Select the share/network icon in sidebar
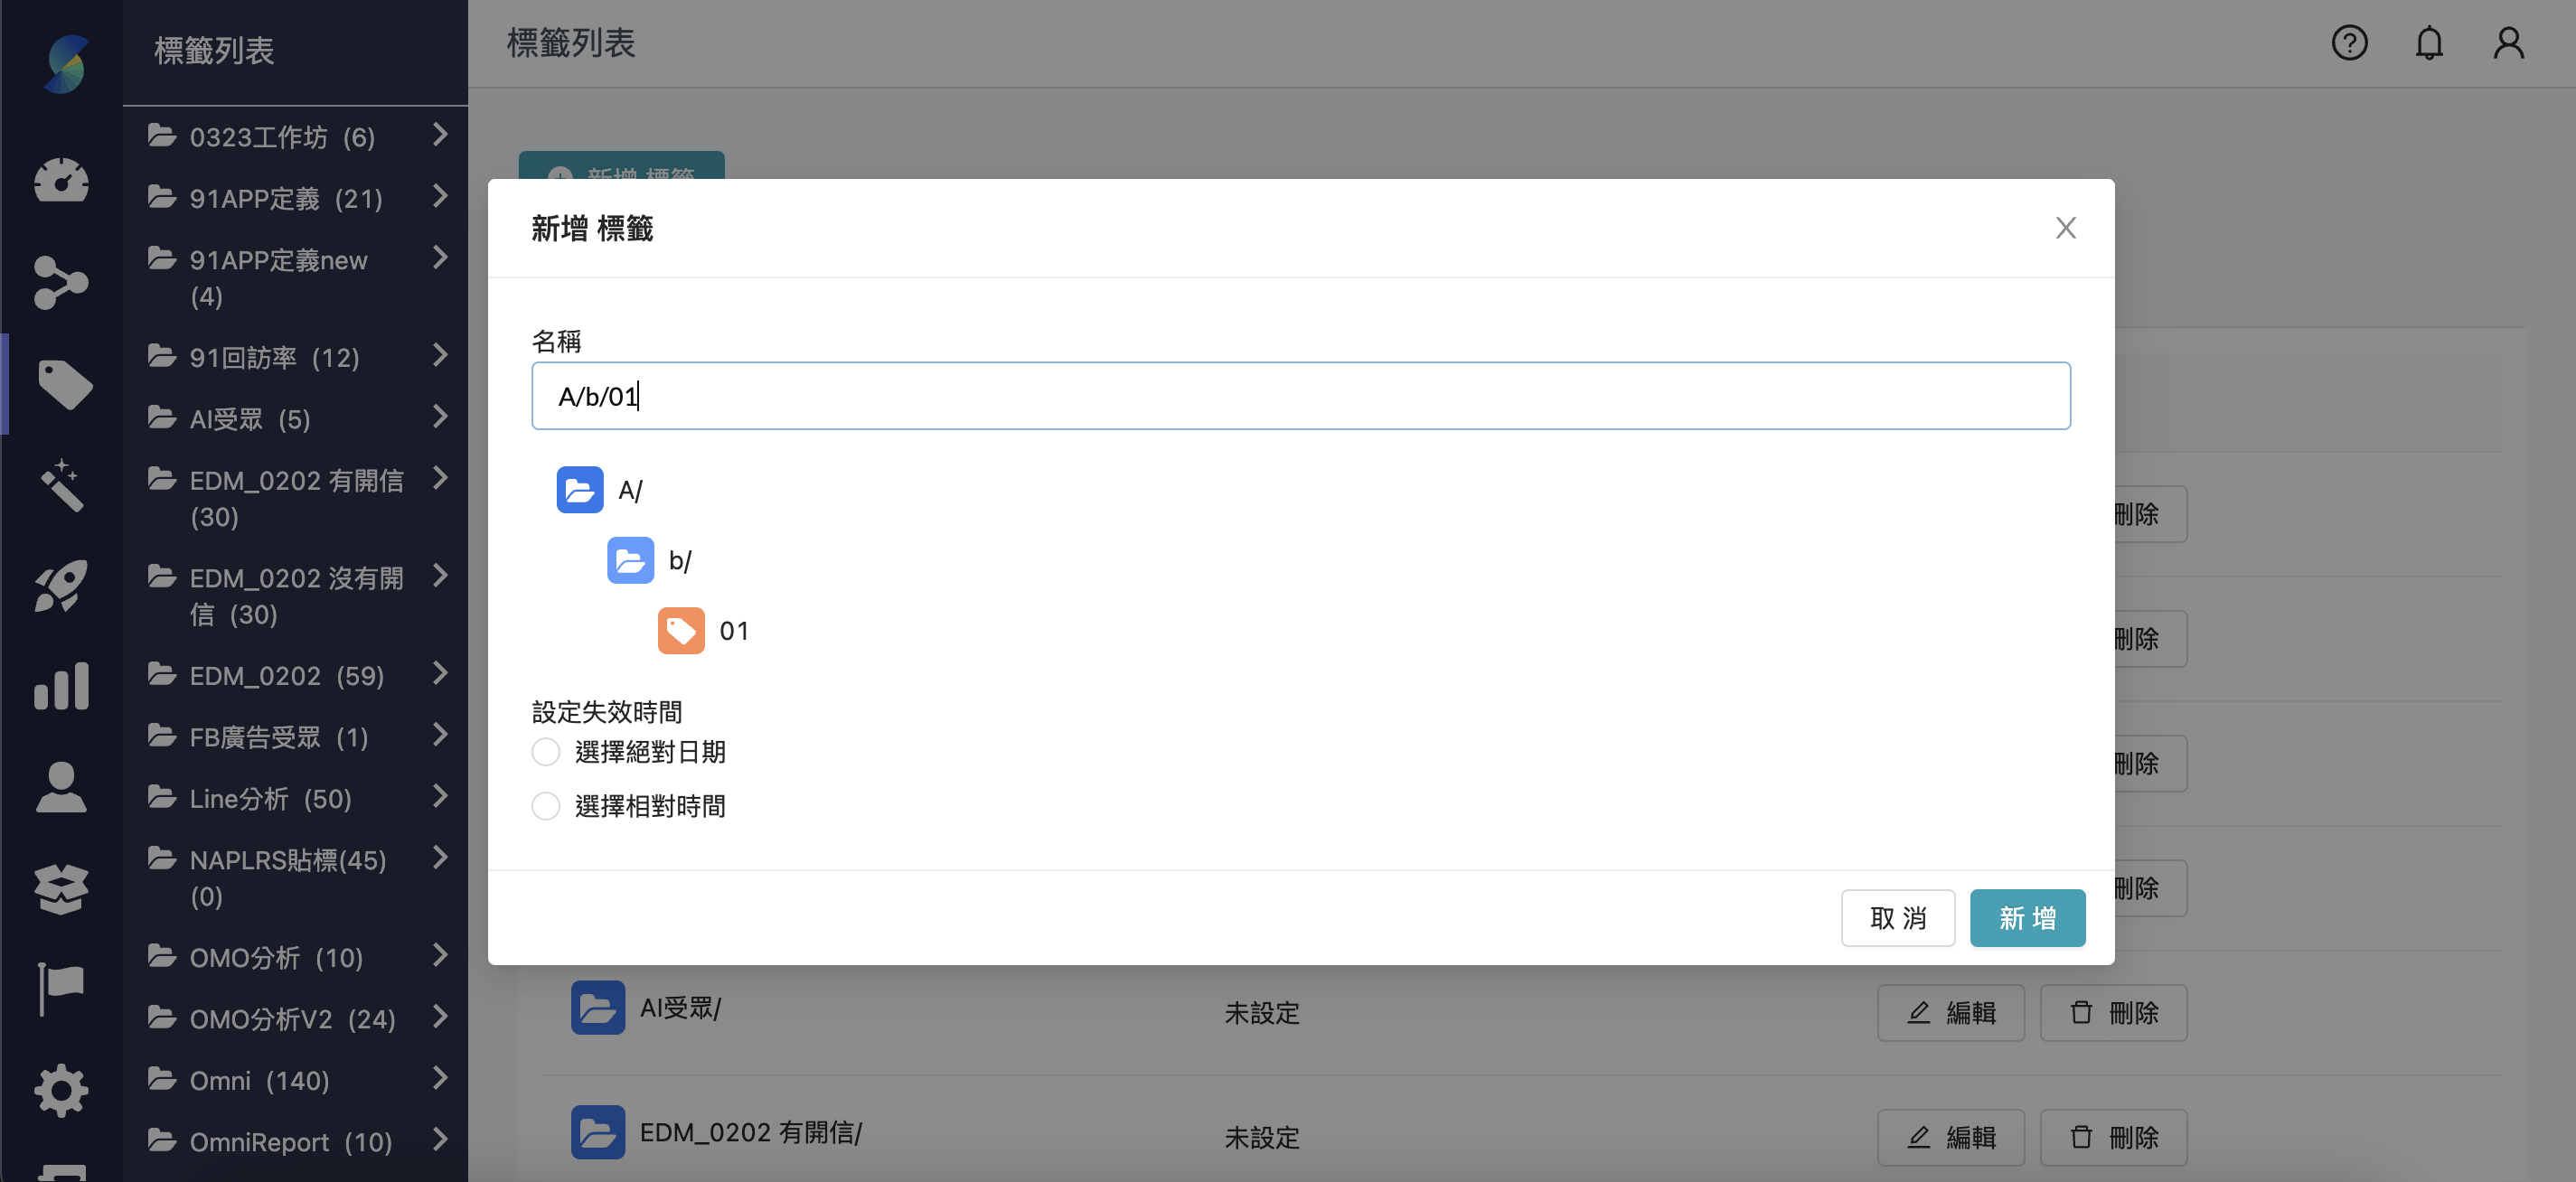2576x1182 pixels. coord(61,283)
